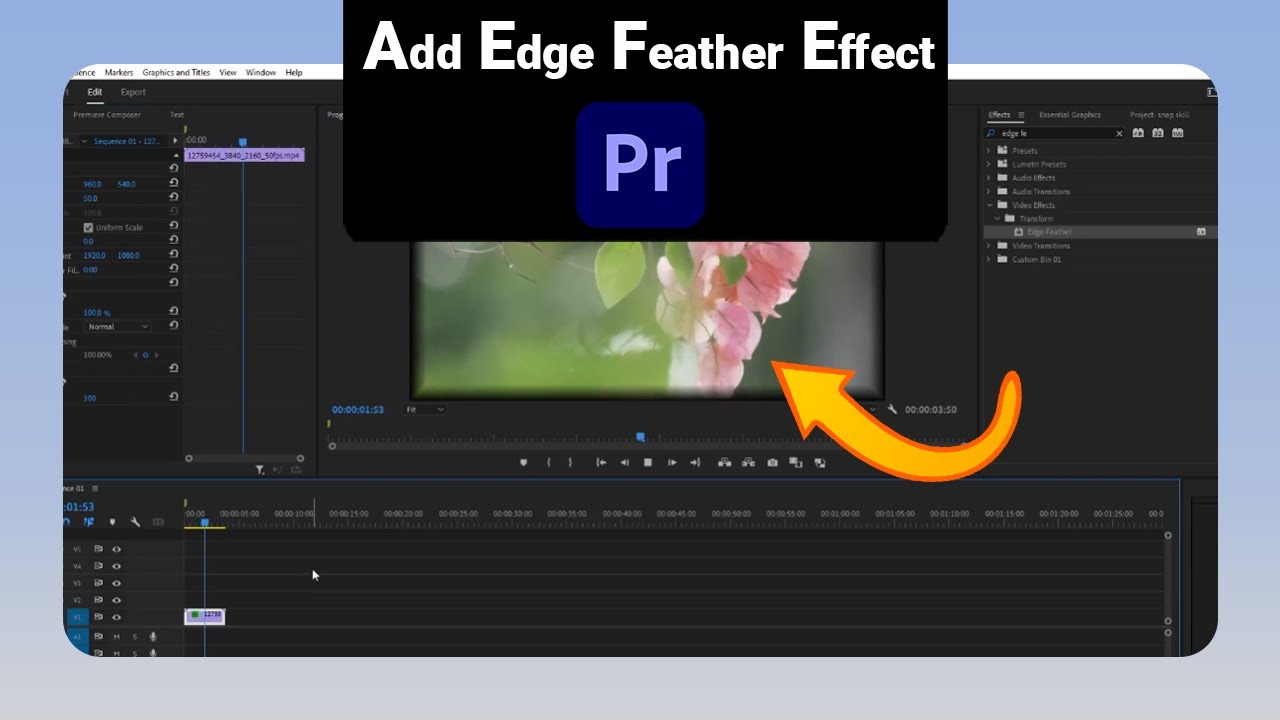The width and height of the screenshot is (1280, 720).
Task: Step back one frame
Action: click(624, 462)
